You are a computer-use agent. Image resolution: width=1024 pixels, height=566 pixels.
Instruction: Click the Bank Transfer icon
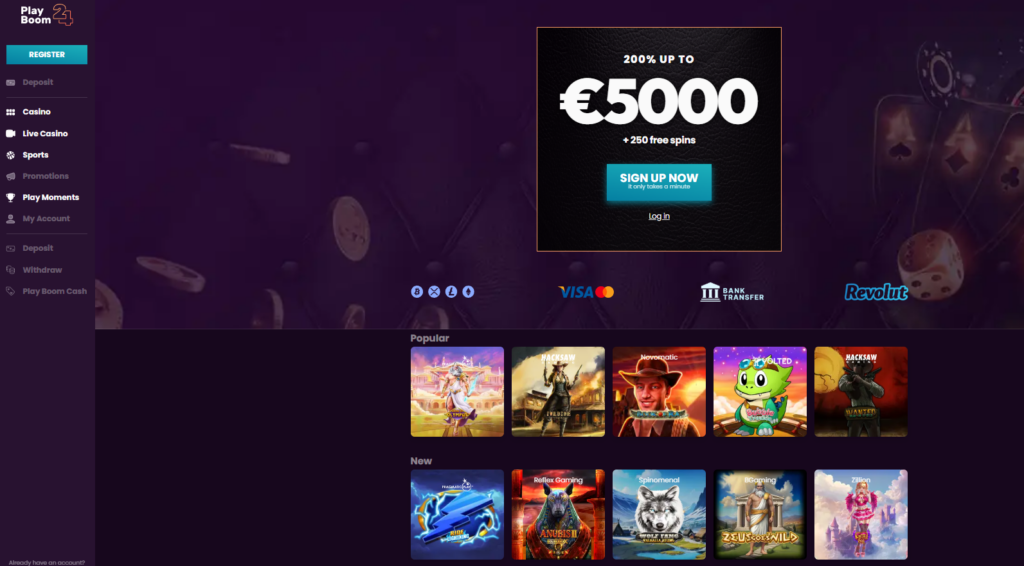tap(731, 292)
